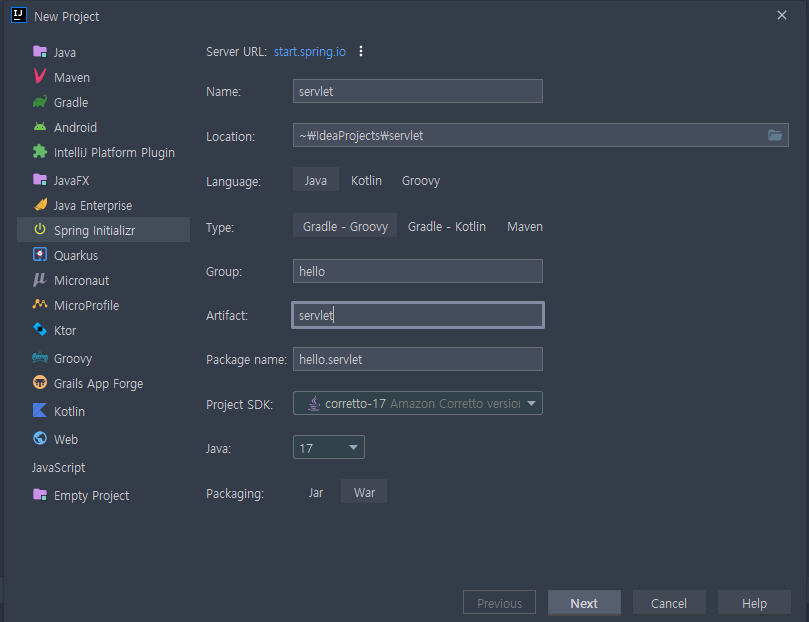Choose Gradle - Kotlin build type

click(x=446, y=226)
